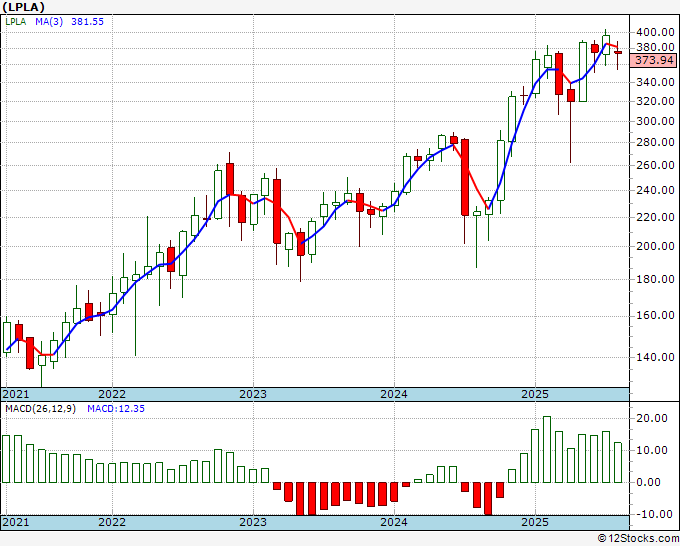
Task: Click 2021 on the MACD timeline
Action: [16, 522]
